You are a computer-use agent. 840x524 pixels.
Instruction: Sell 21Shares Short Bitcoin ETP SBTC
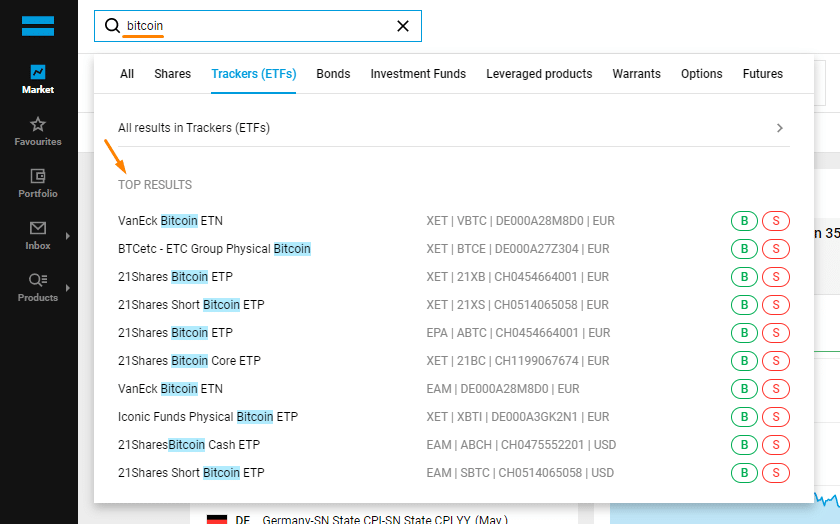click(x=776, y=473)
